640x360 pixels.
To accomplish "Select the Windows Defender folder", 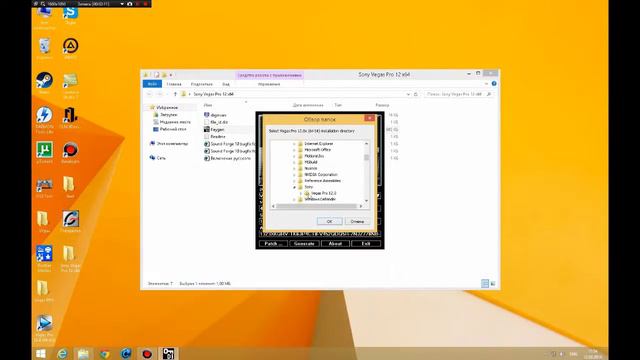I will click(320, 199).
